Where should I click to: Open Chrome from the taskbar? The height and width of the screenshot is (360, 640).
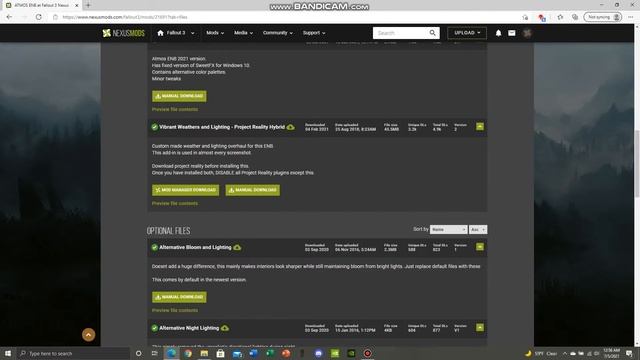coord(188,353)
